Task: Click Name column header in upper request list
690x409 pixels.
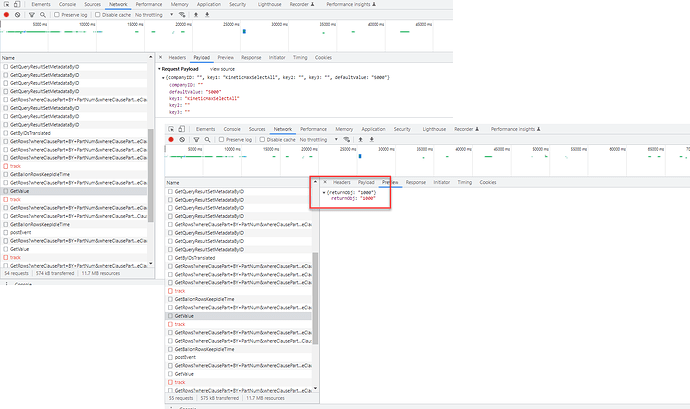Action: coord(74,58)
